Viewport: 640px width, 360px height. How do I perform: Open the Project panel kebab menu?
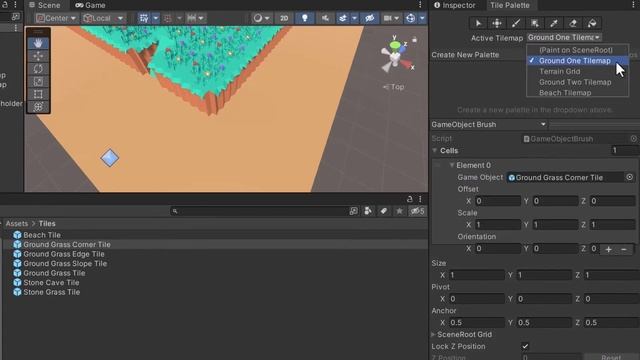point(420,199)
